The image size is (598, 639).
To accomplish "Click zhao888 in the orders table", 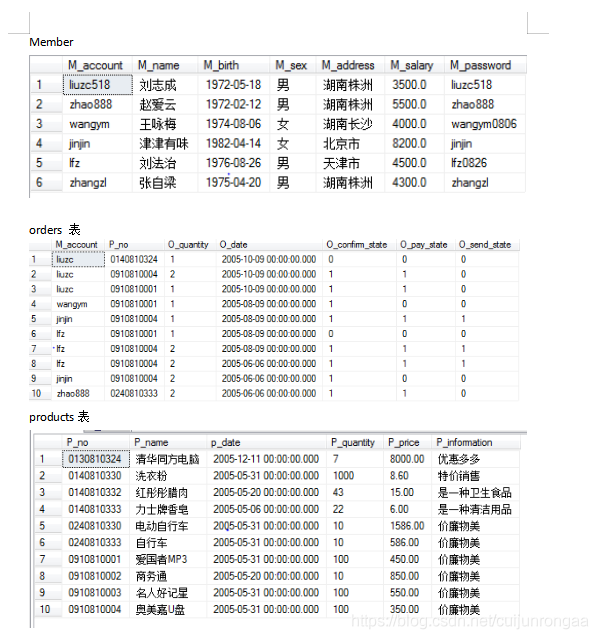I will click(73, 393).
